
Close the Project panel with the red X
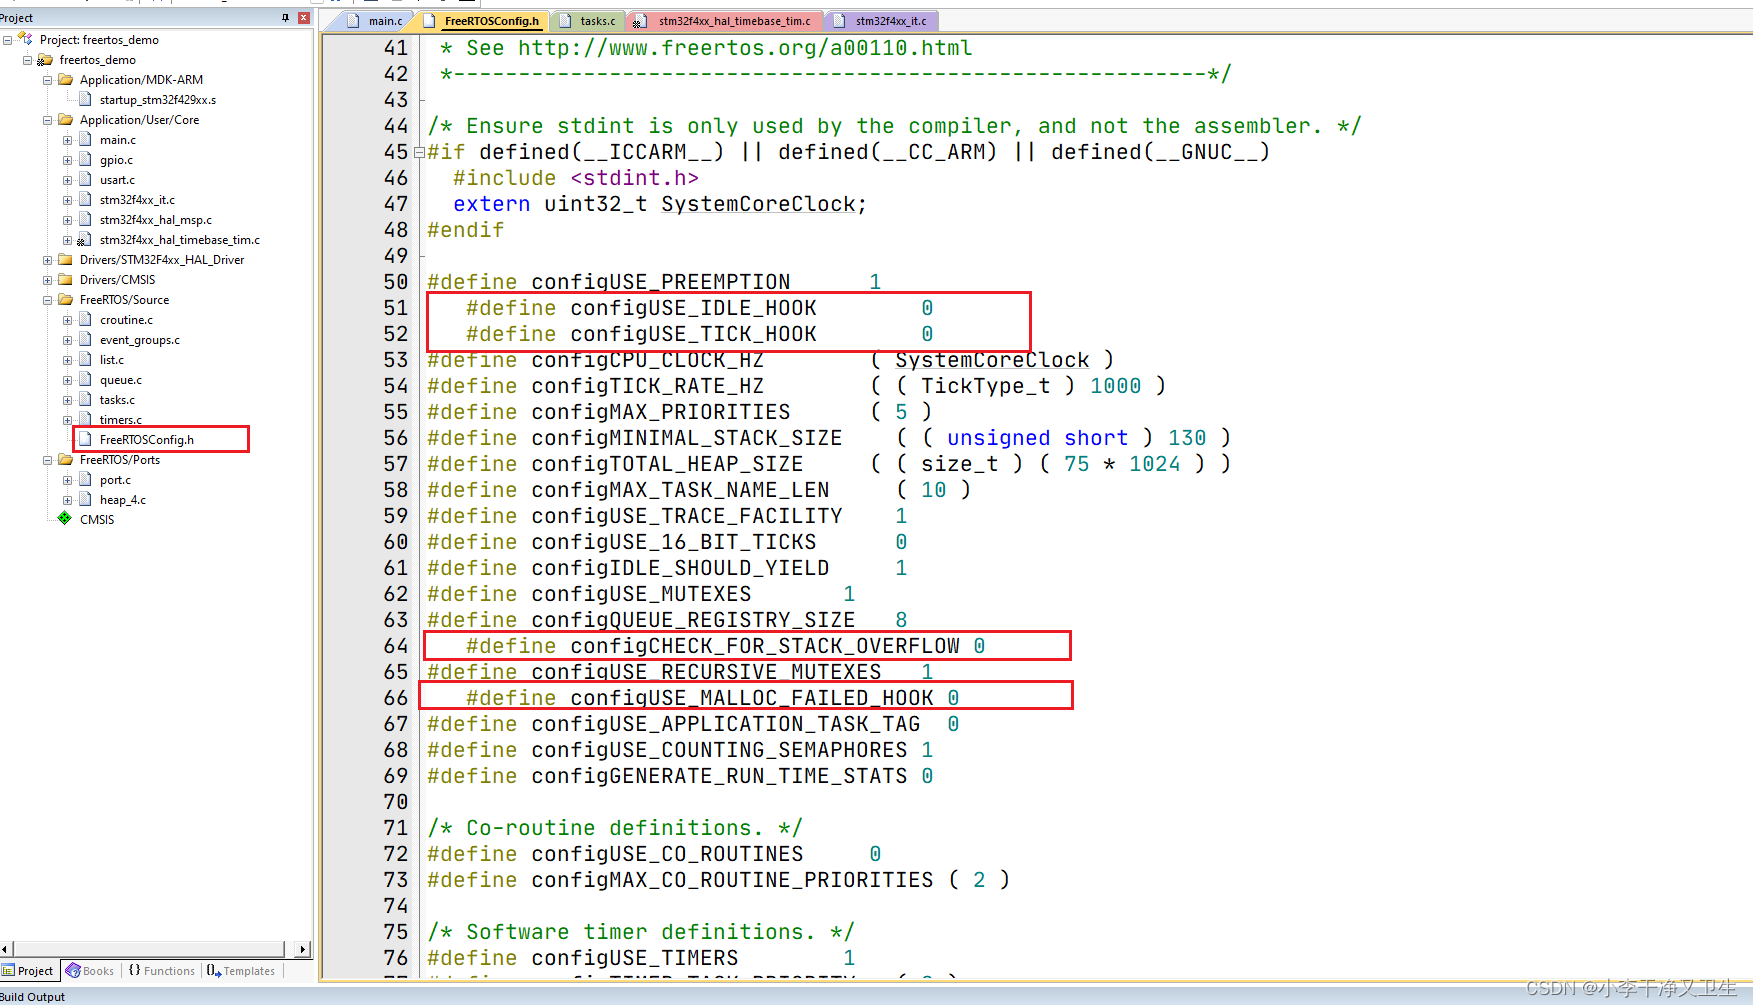click(x=304, y=18)
